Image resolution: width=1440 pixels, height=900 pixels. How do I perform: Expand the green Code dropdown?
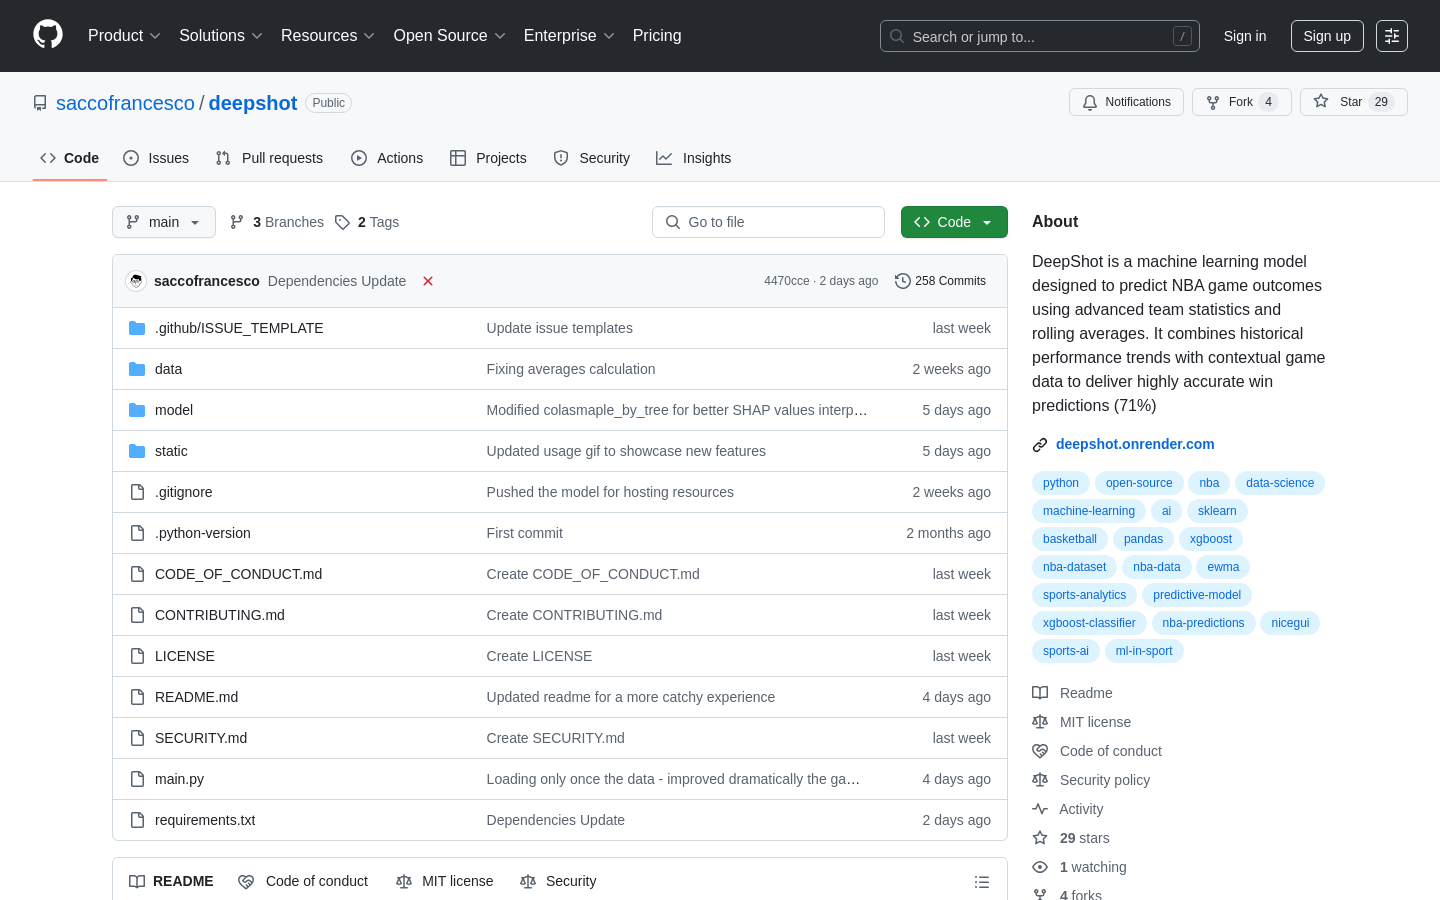click(x=954, y=222)
